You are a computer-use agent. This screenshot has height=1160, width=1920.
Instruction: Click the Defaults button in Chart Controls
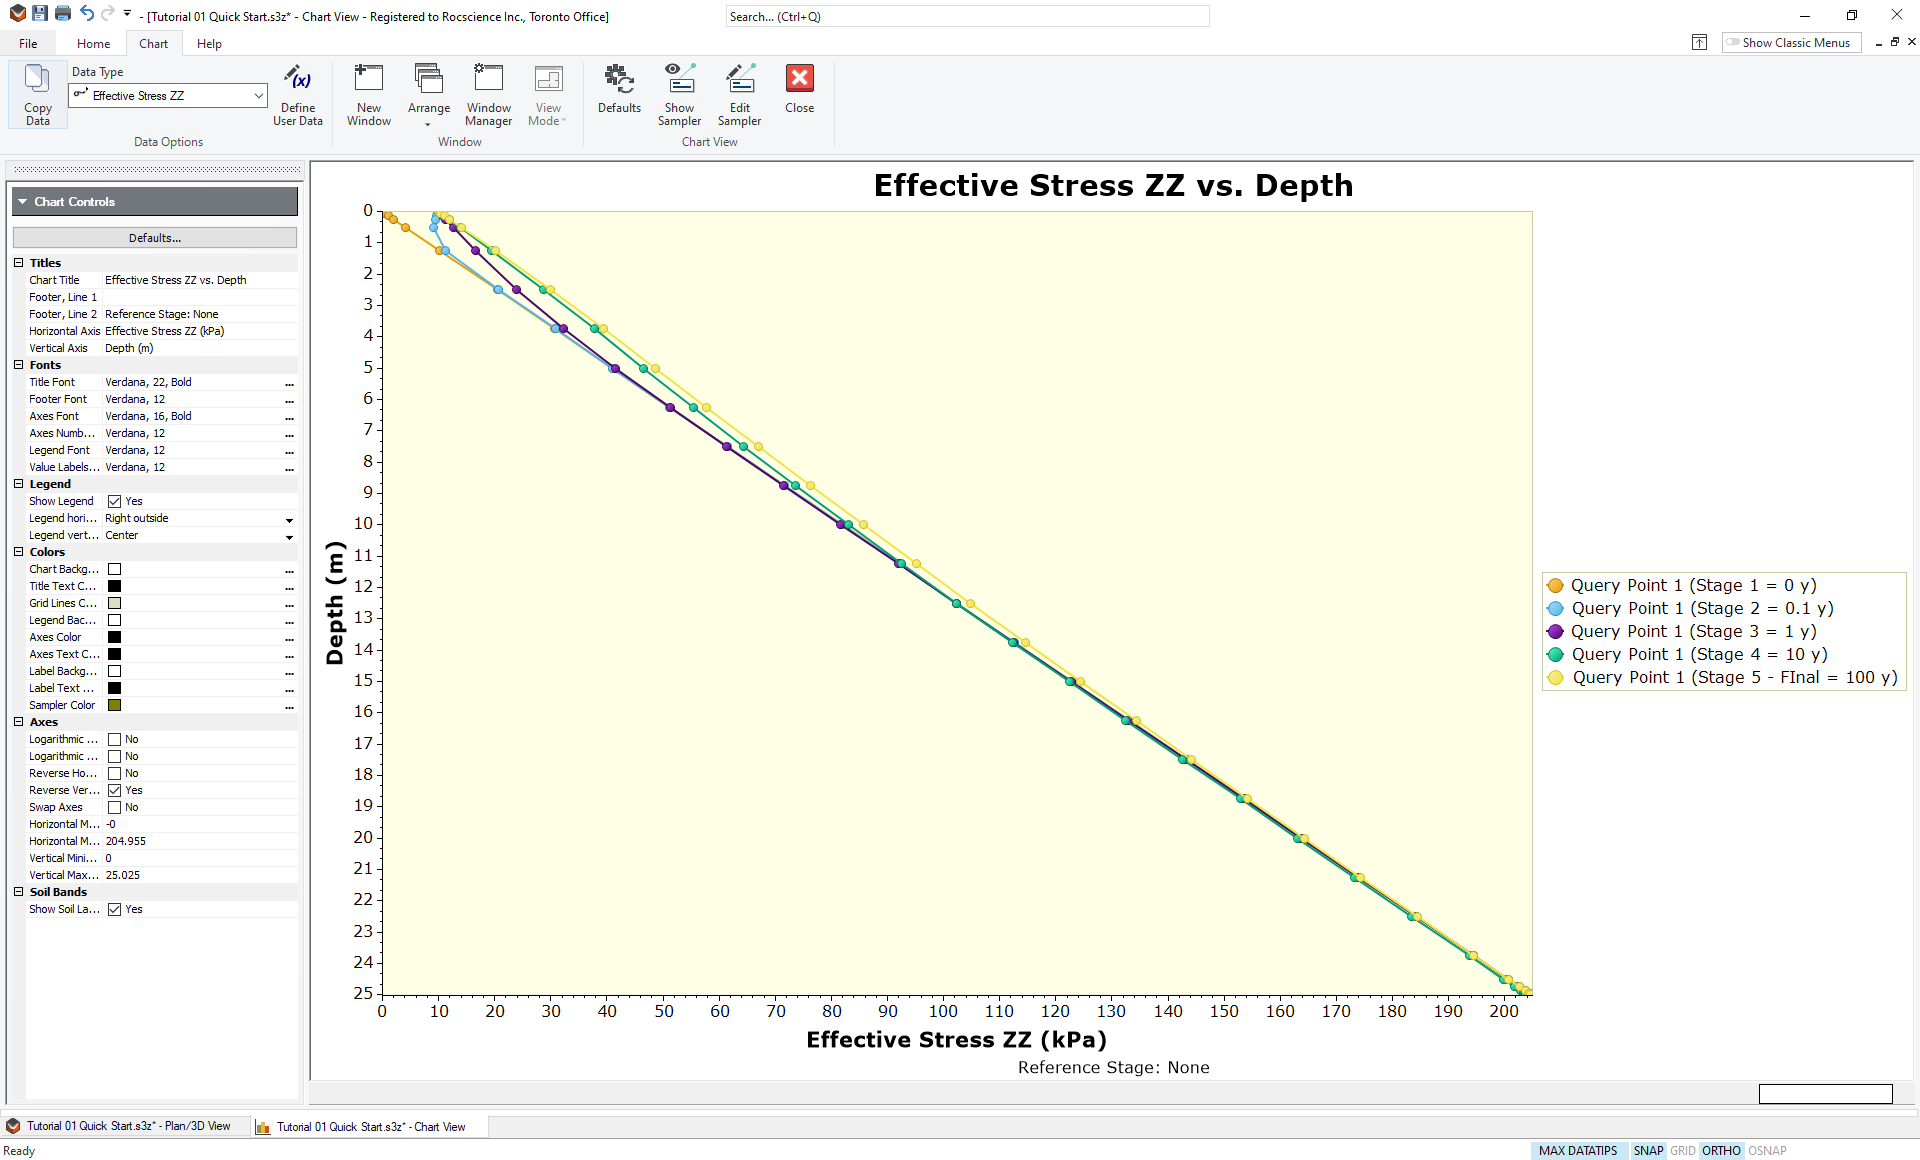pos(154,237)
